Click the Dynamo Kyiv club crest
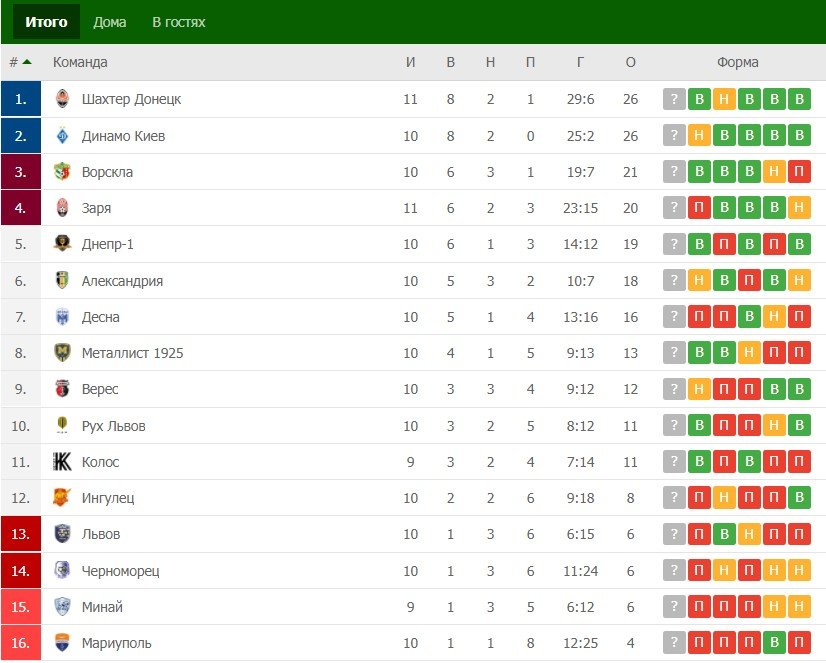The width and height of the screenshot is (826, 663). click(x=62, y=136)
